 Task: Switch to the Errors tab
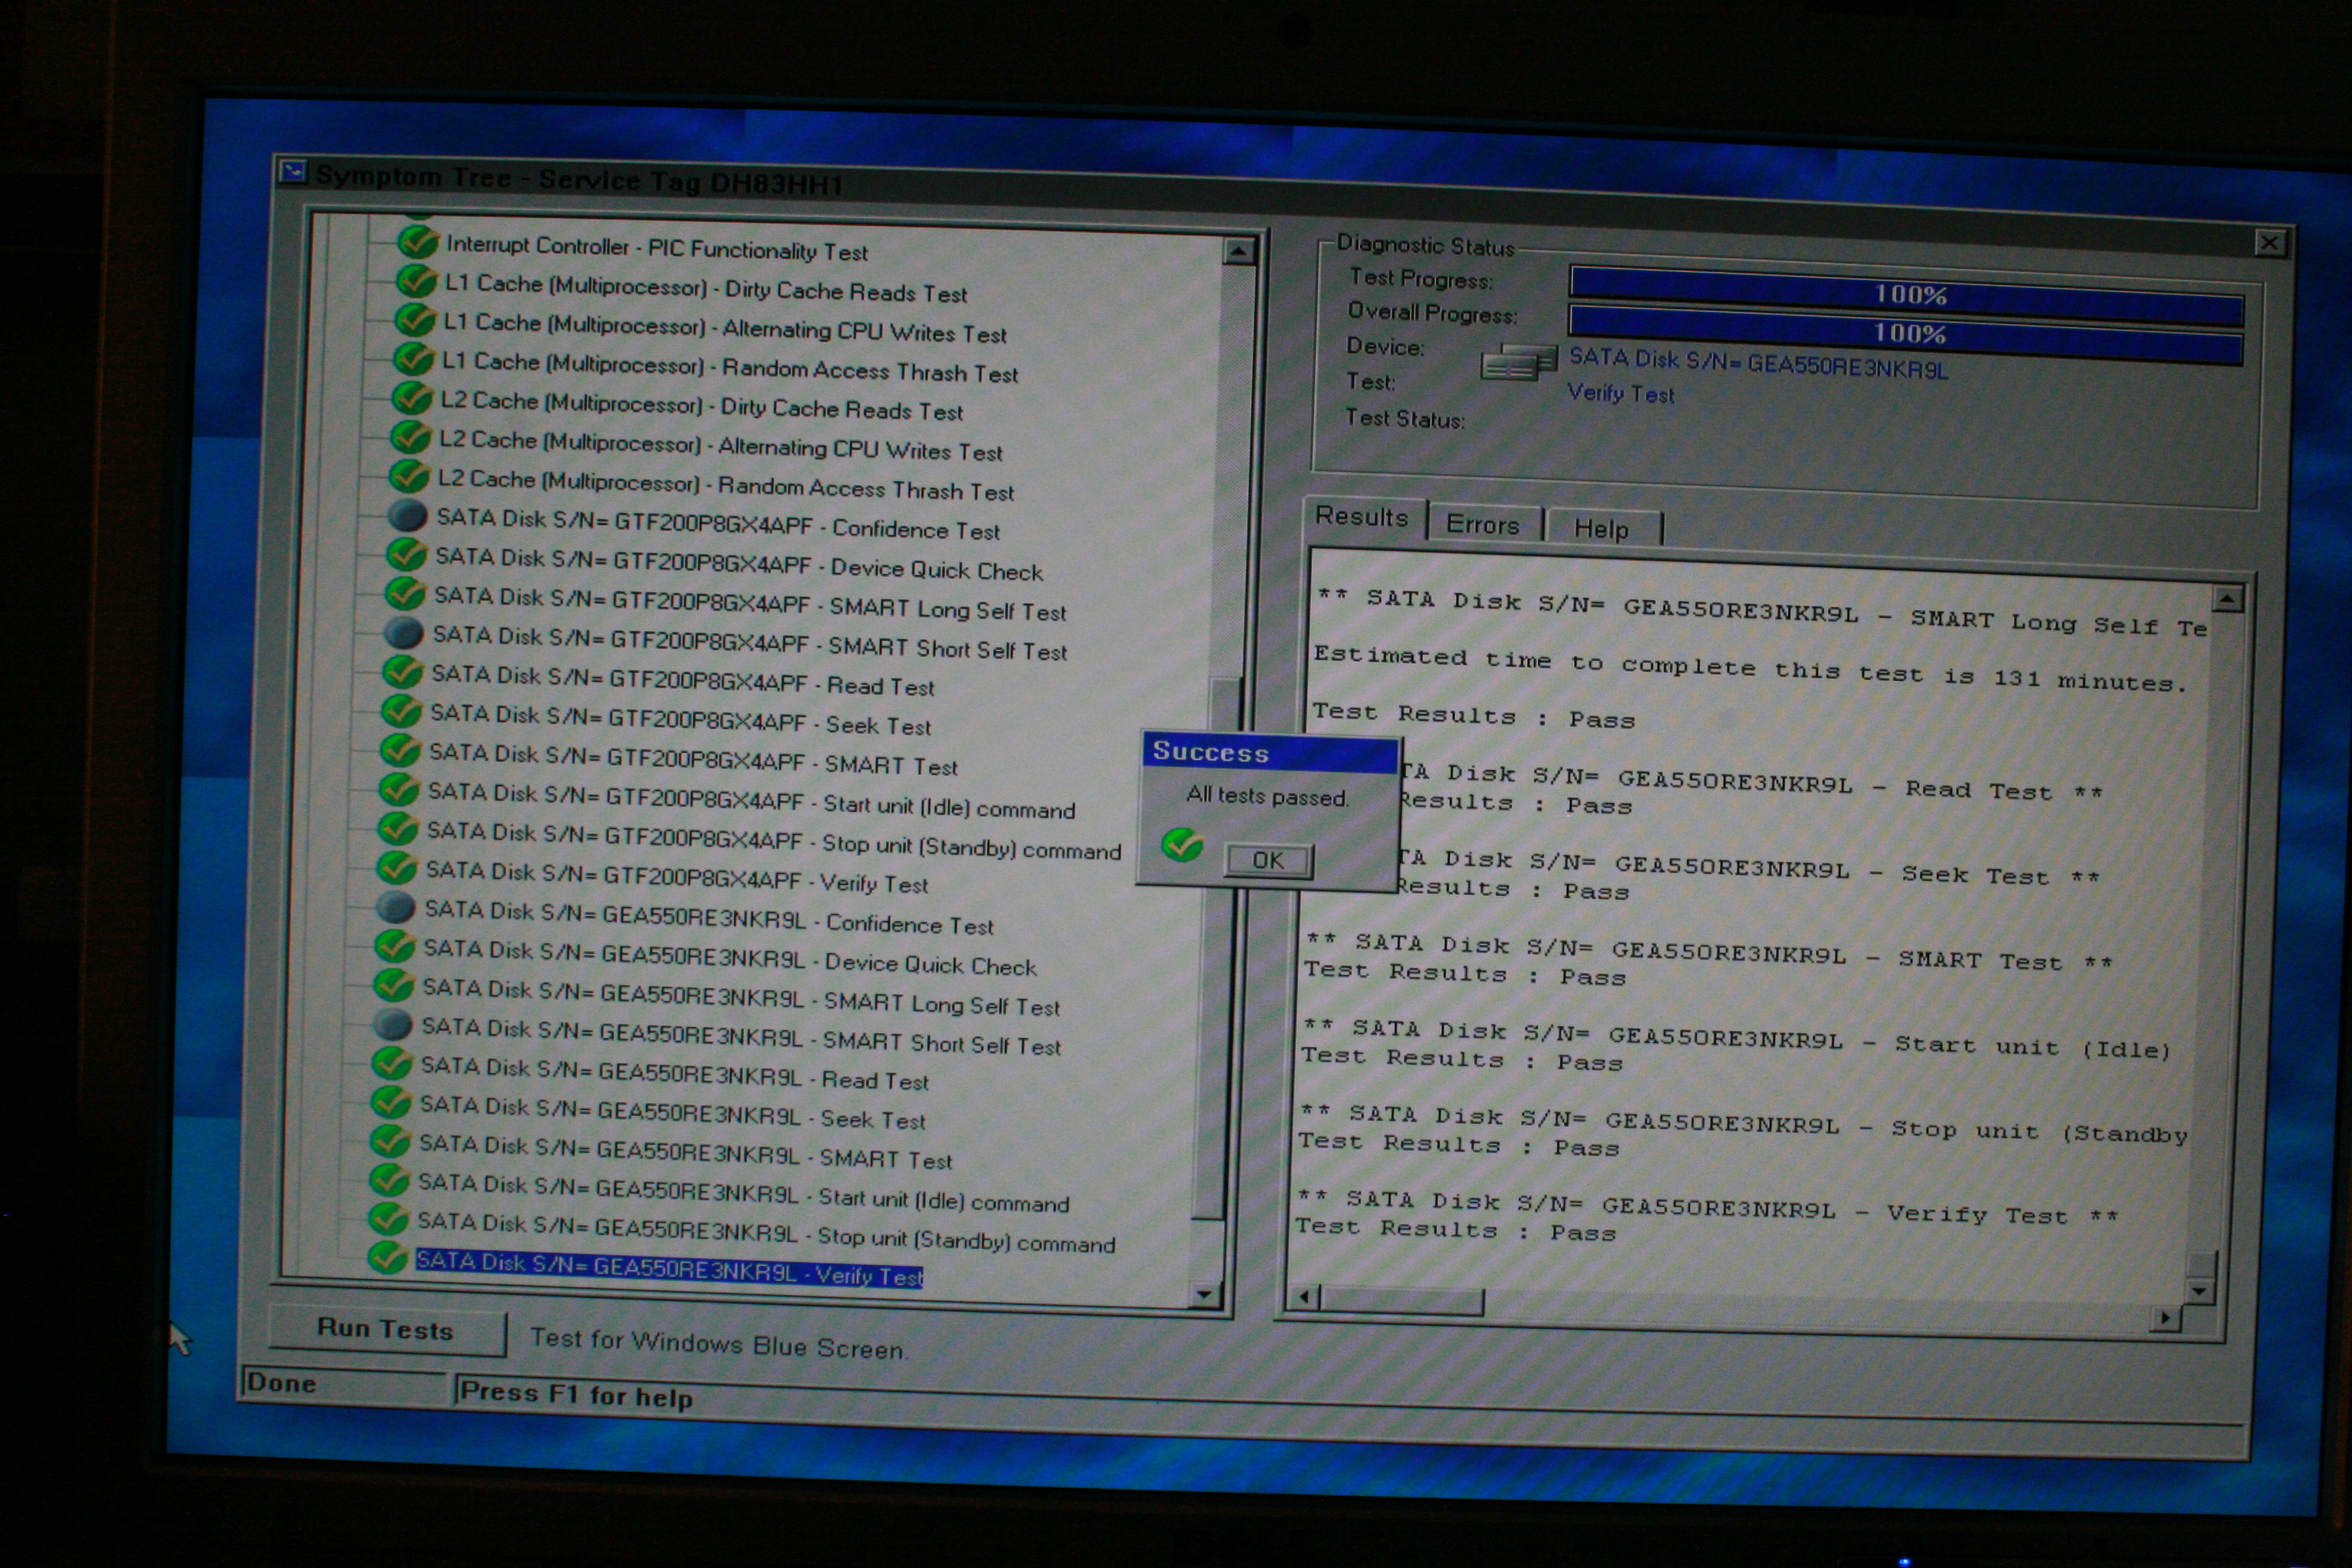pos(1483,525)
